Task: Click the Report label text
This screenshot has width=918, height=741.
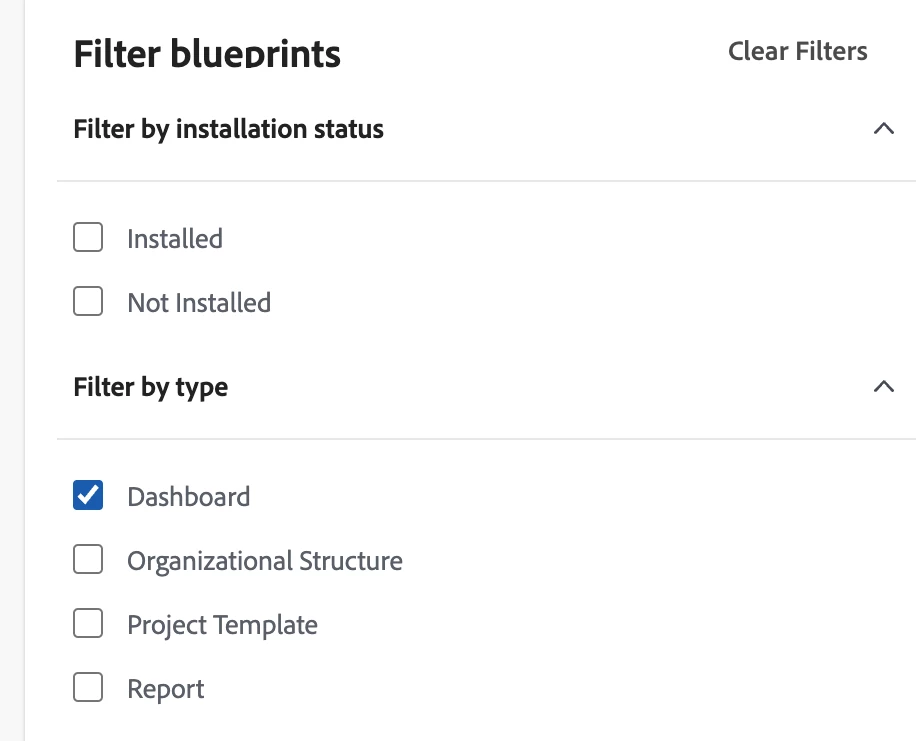Action: coord(165,689)
